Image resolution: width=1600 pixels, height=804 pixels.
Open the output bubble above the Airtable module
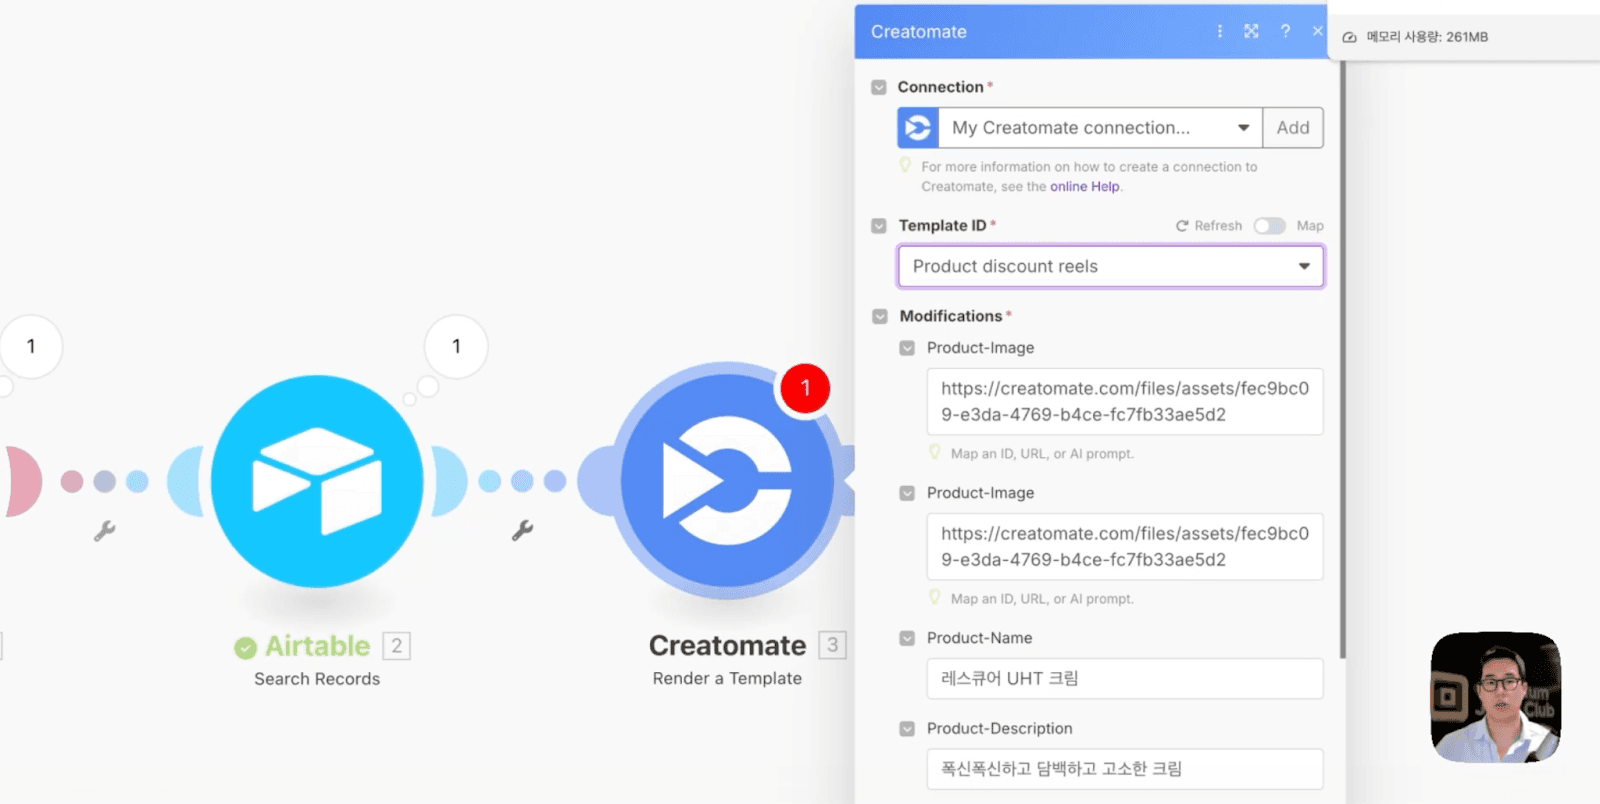(x=456, y=346)
